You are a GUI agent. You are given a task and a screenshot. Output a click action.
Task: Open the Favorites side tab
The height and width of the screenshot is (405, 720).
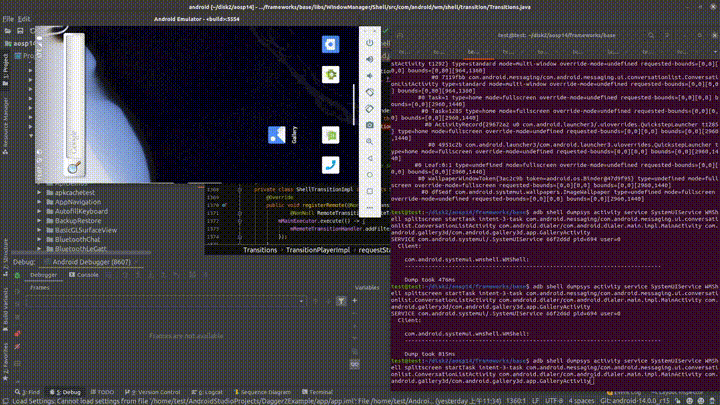[6, 361]
